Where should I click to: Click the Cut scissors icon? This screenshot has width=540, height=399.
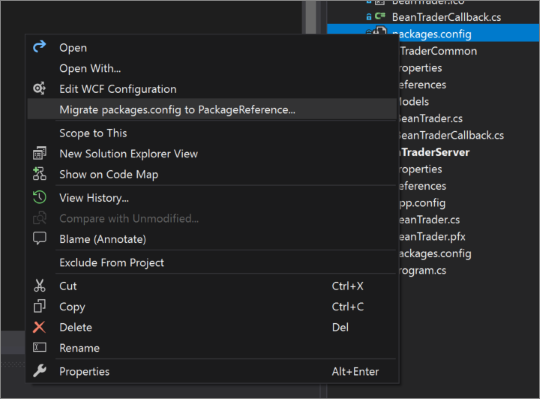point(39,285)
